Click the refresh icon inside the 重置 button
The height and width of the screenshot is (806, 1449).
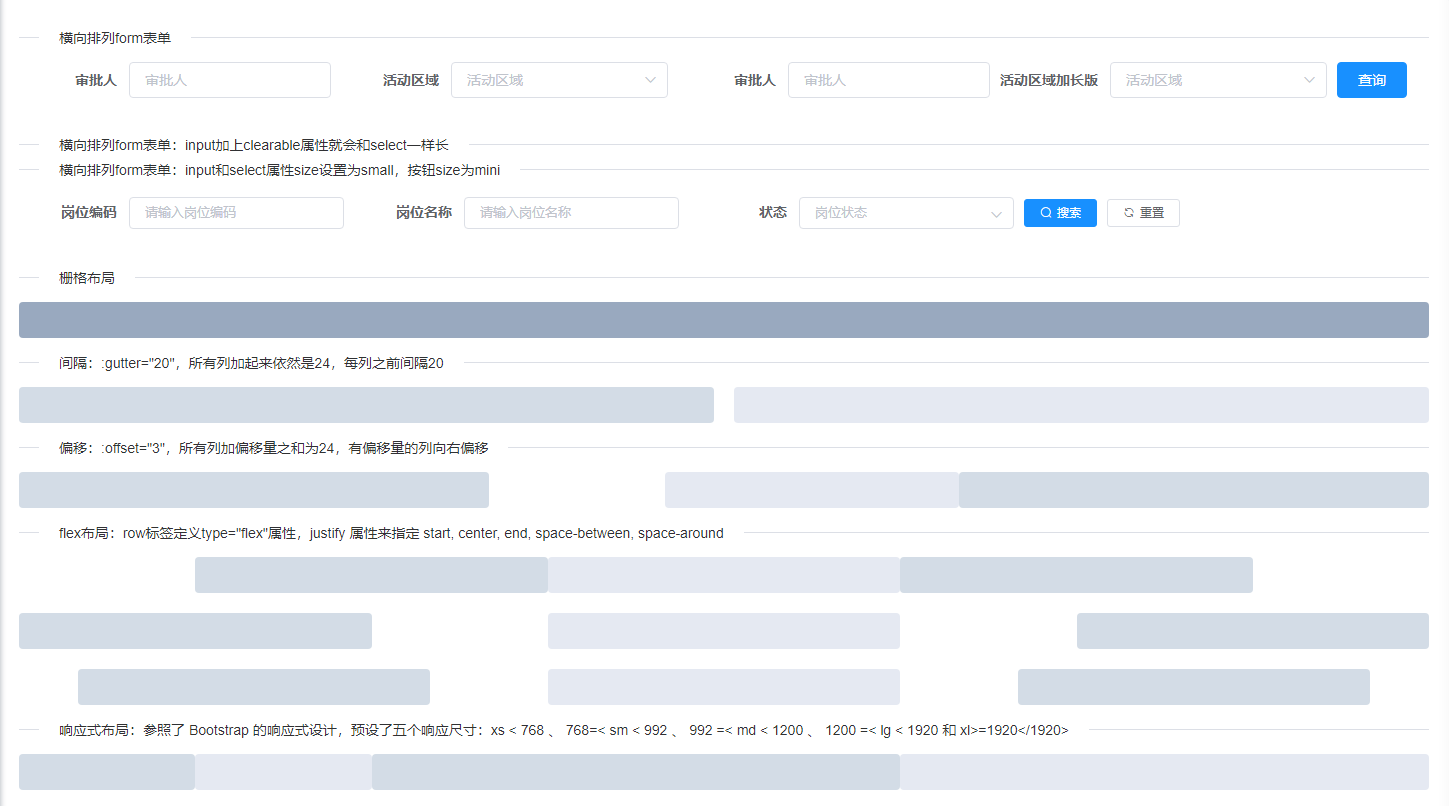click(x=1126, y=212)
